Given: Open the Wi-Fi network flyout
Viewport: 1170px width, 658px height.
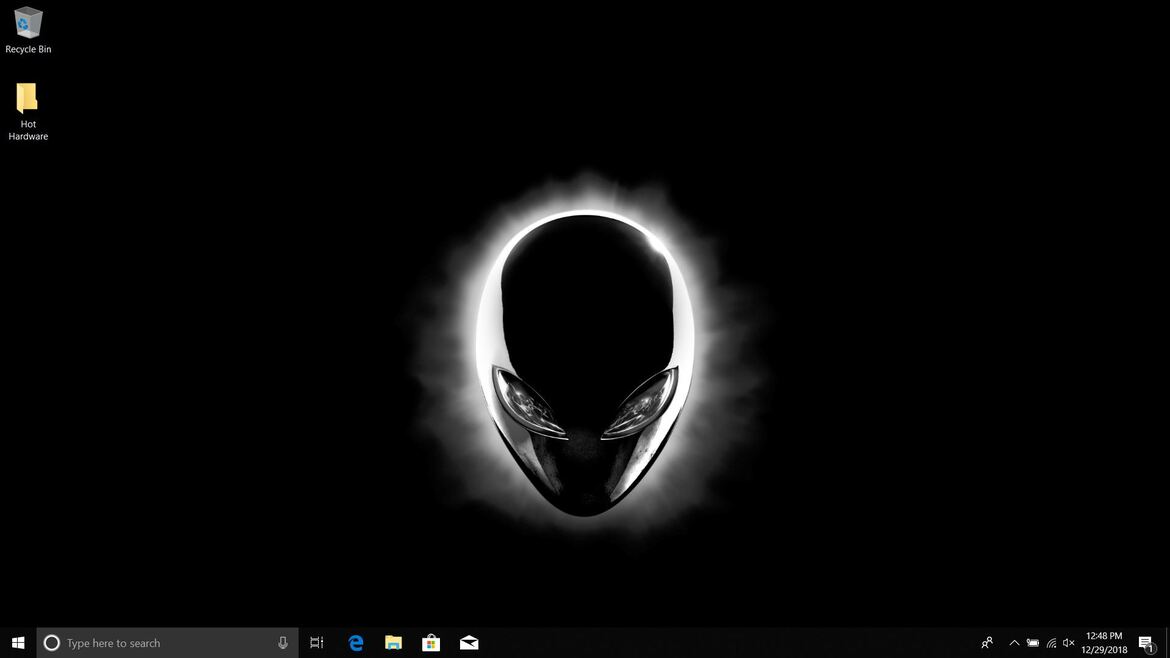Looking at the screenshot, I should coord(1051,642).
